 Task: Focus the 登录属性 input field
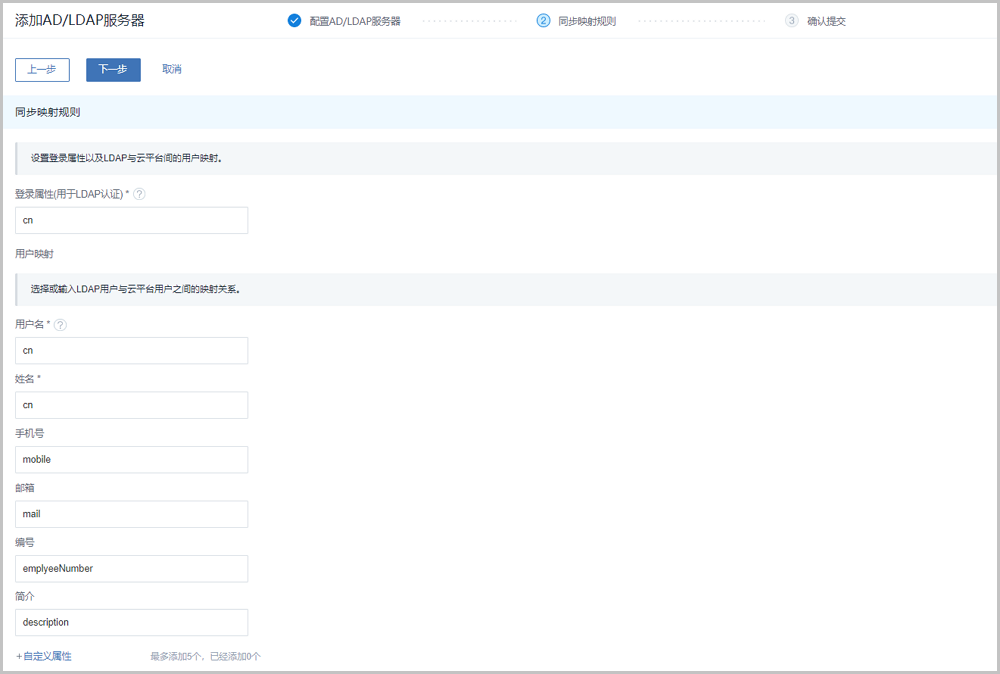pyautogui.click(x=131, y=220)
